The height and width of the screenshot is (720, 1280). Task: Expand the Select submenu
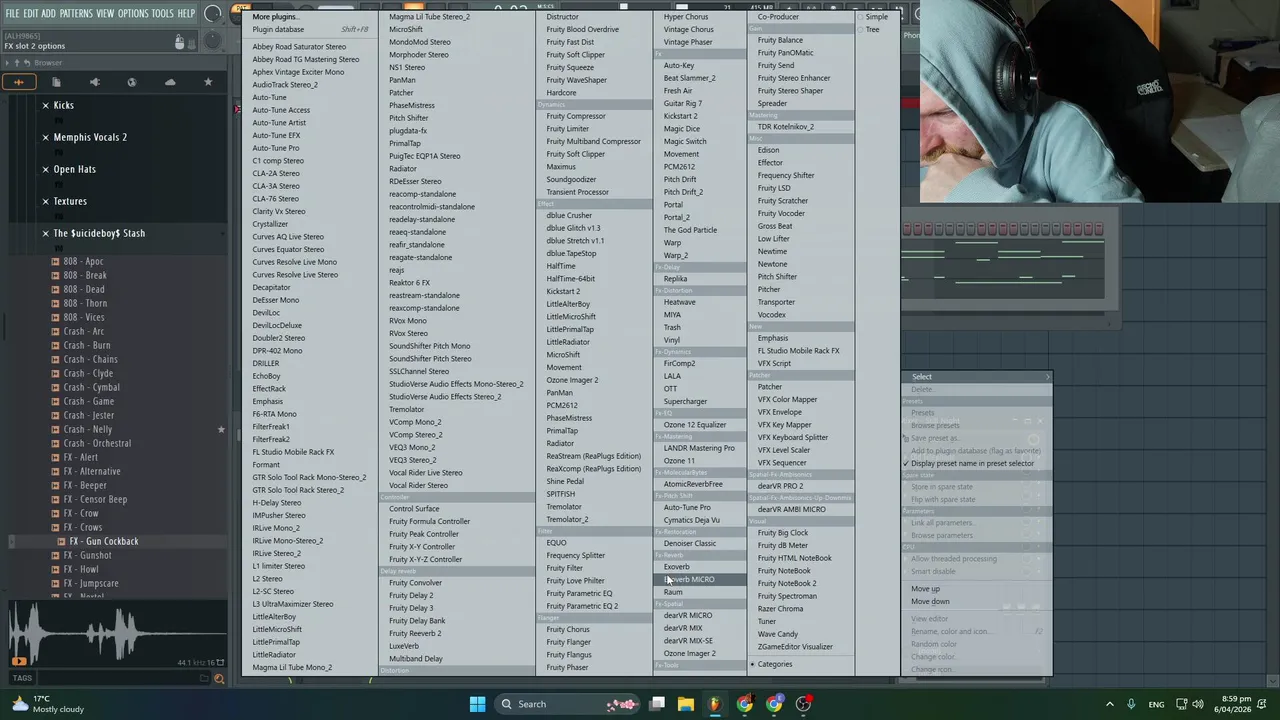pyautogui.click(x=976, y=377)
